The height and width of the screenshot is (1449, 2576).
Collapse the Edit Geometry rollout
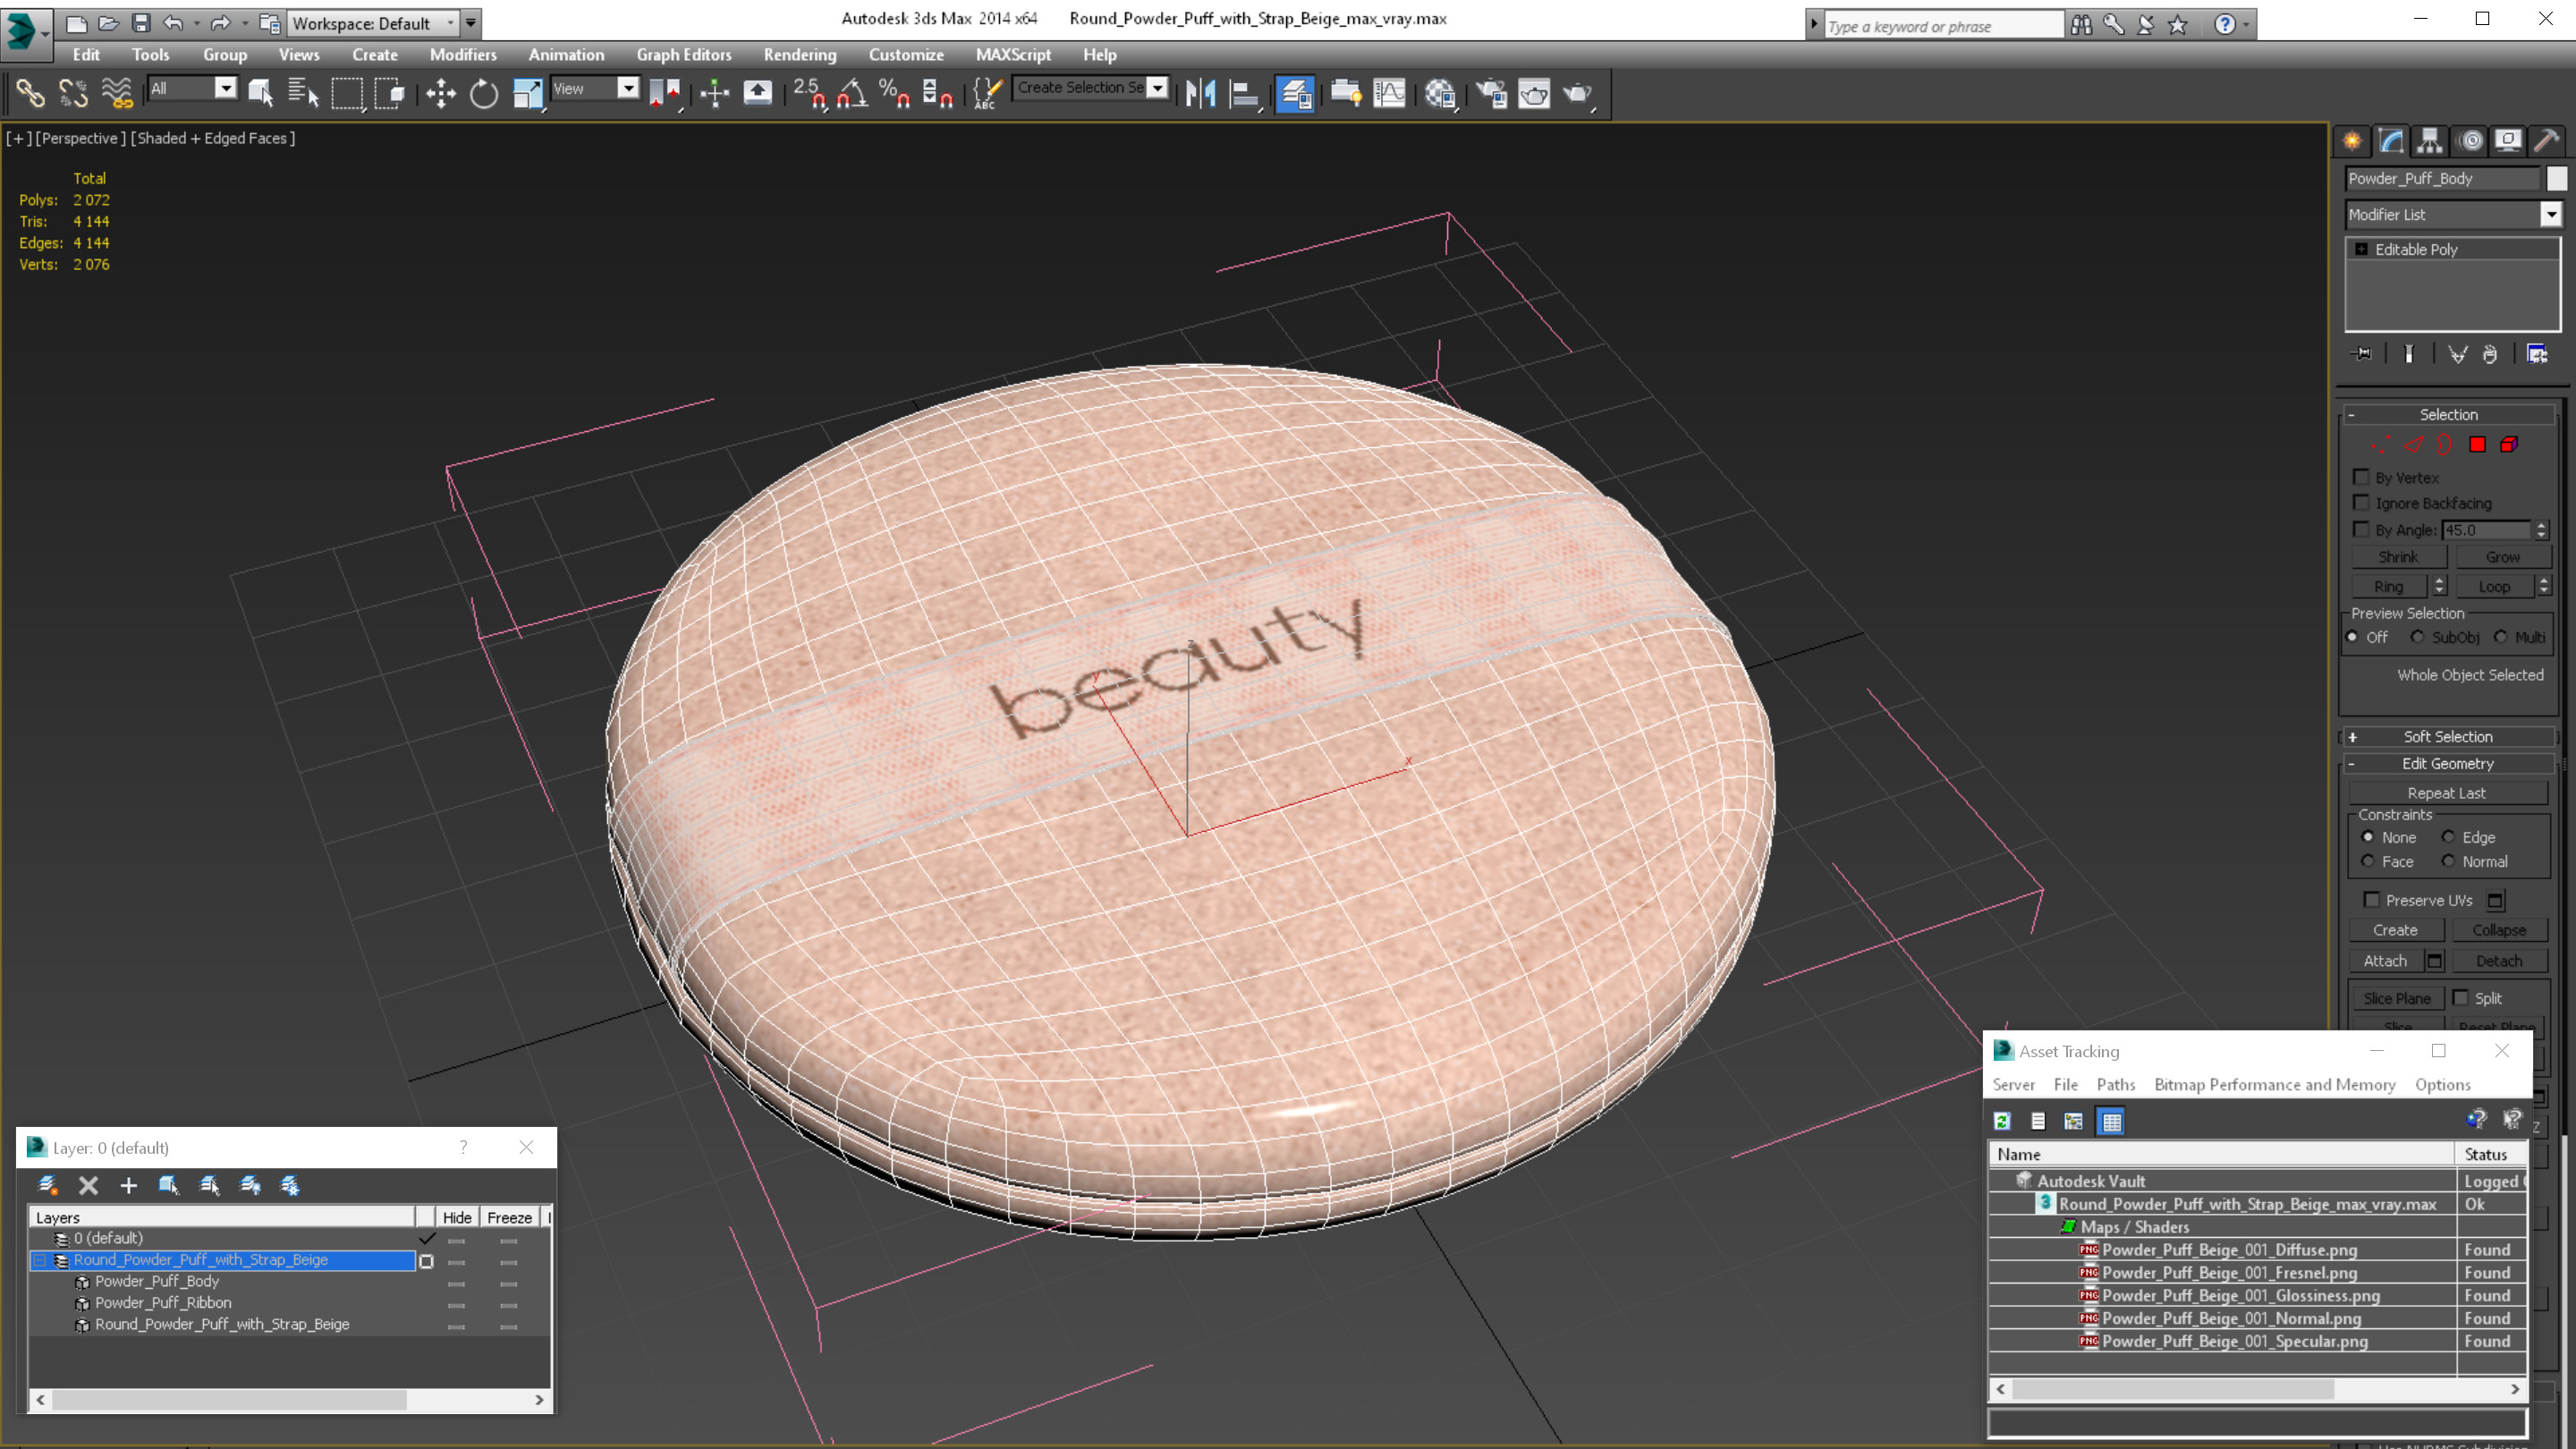[2448, 764]
